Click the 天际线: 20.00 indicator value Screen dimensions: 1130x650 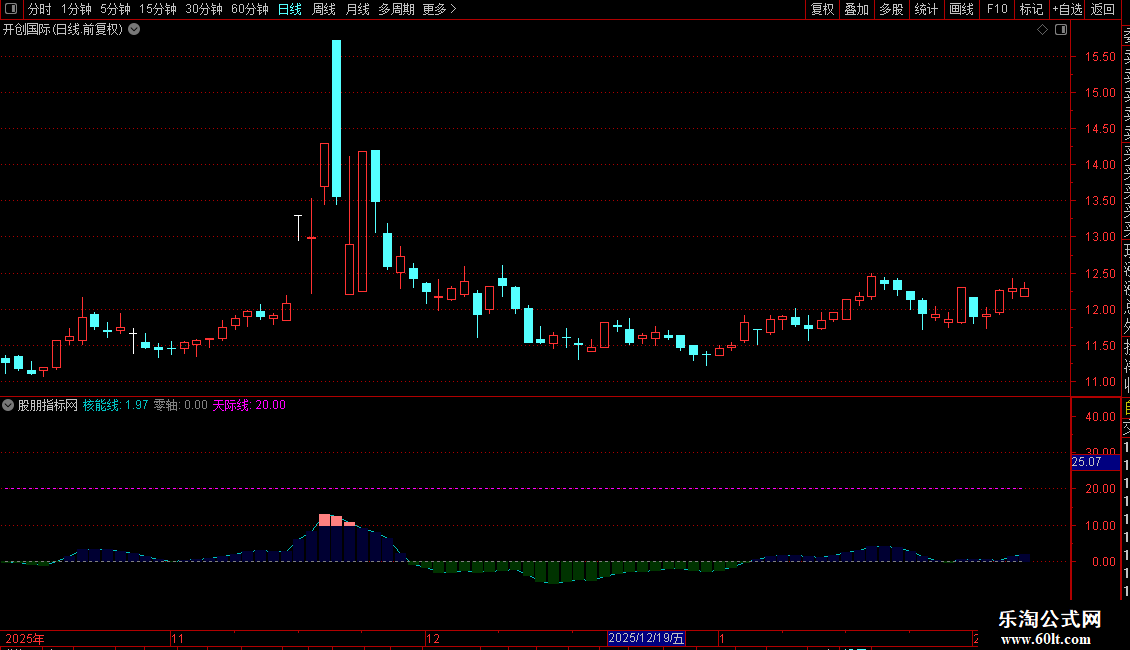pos(249,405)
